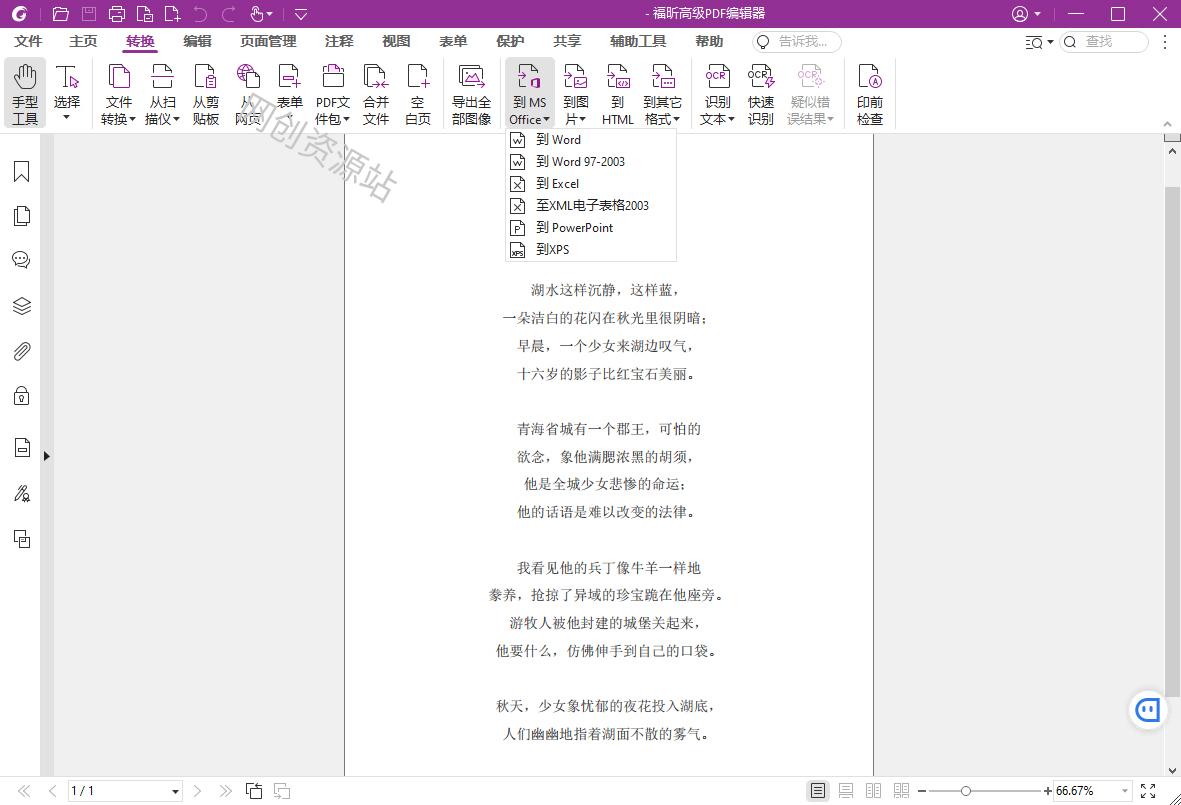
Task: Open the Security lock panel
Action: 22,395
